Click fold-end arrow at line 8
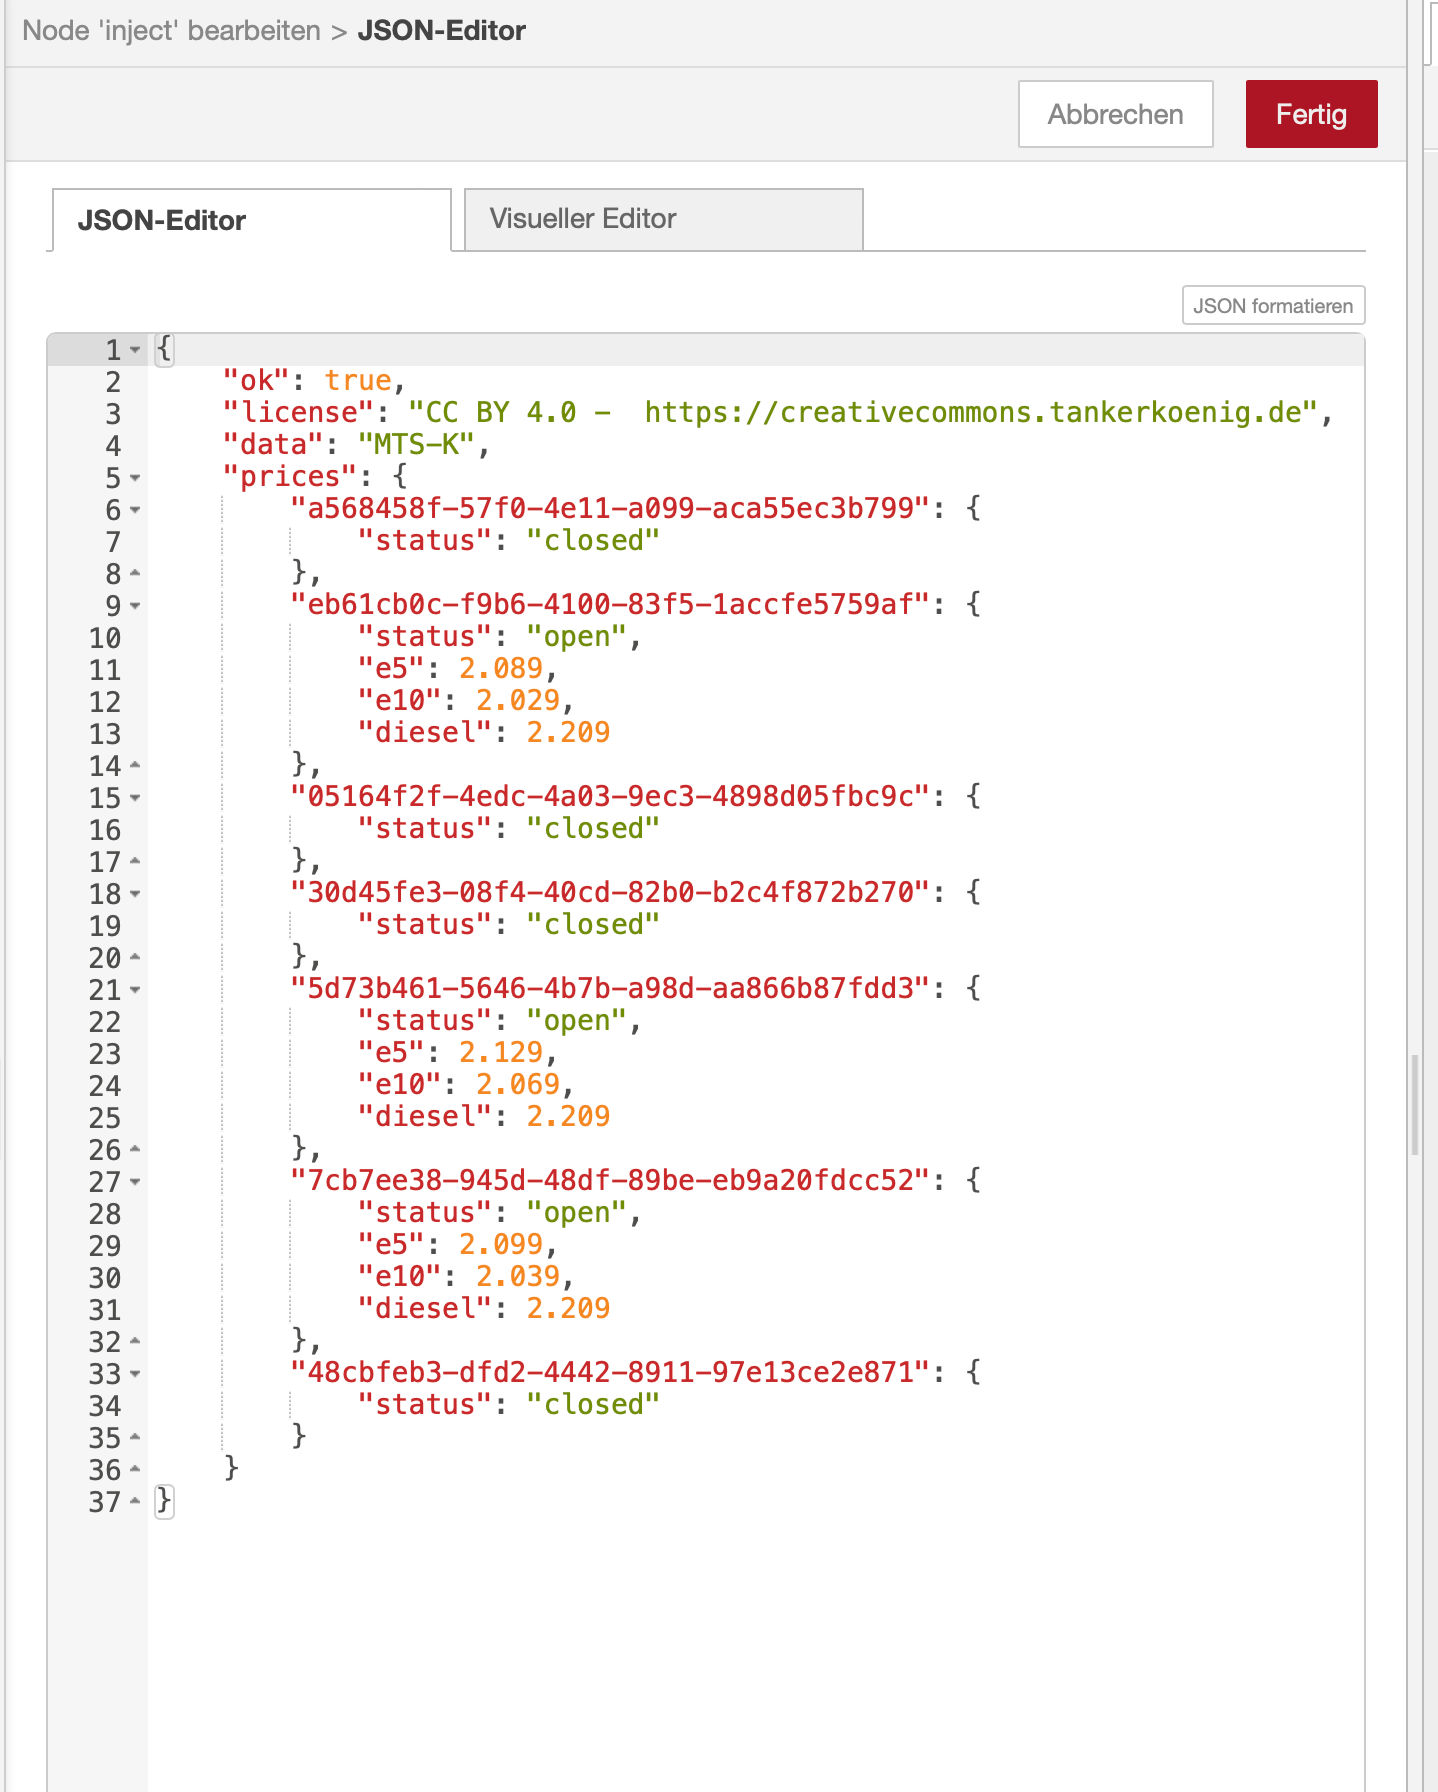Image resolution: width=1438 pixels, height=1792 pixels. tap(135, 574)
